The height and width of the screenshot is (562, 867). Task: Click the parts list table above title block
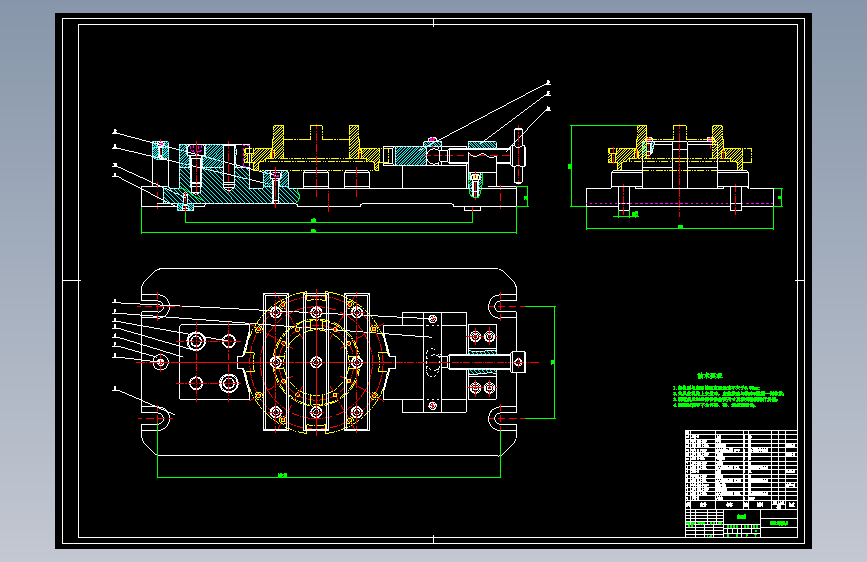click(741, 470)
